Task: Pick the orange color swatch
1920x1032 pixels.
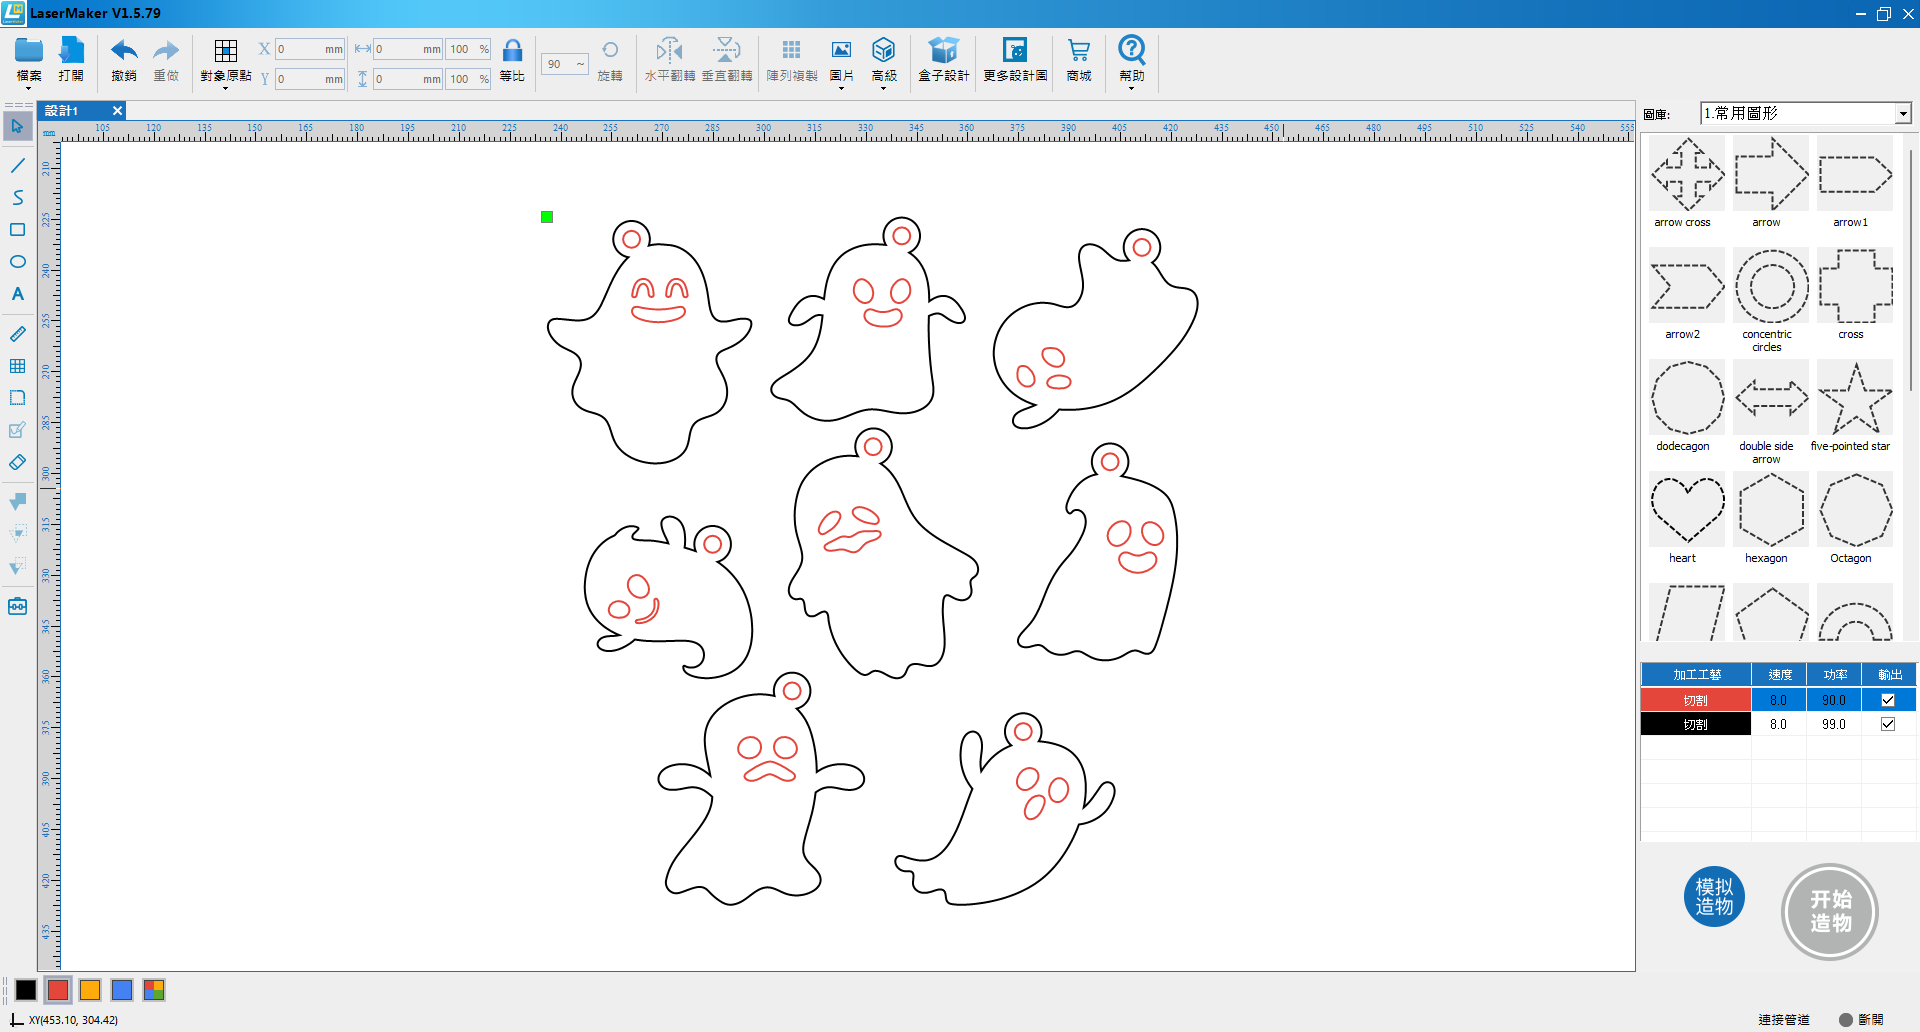Action: (90, 990)
